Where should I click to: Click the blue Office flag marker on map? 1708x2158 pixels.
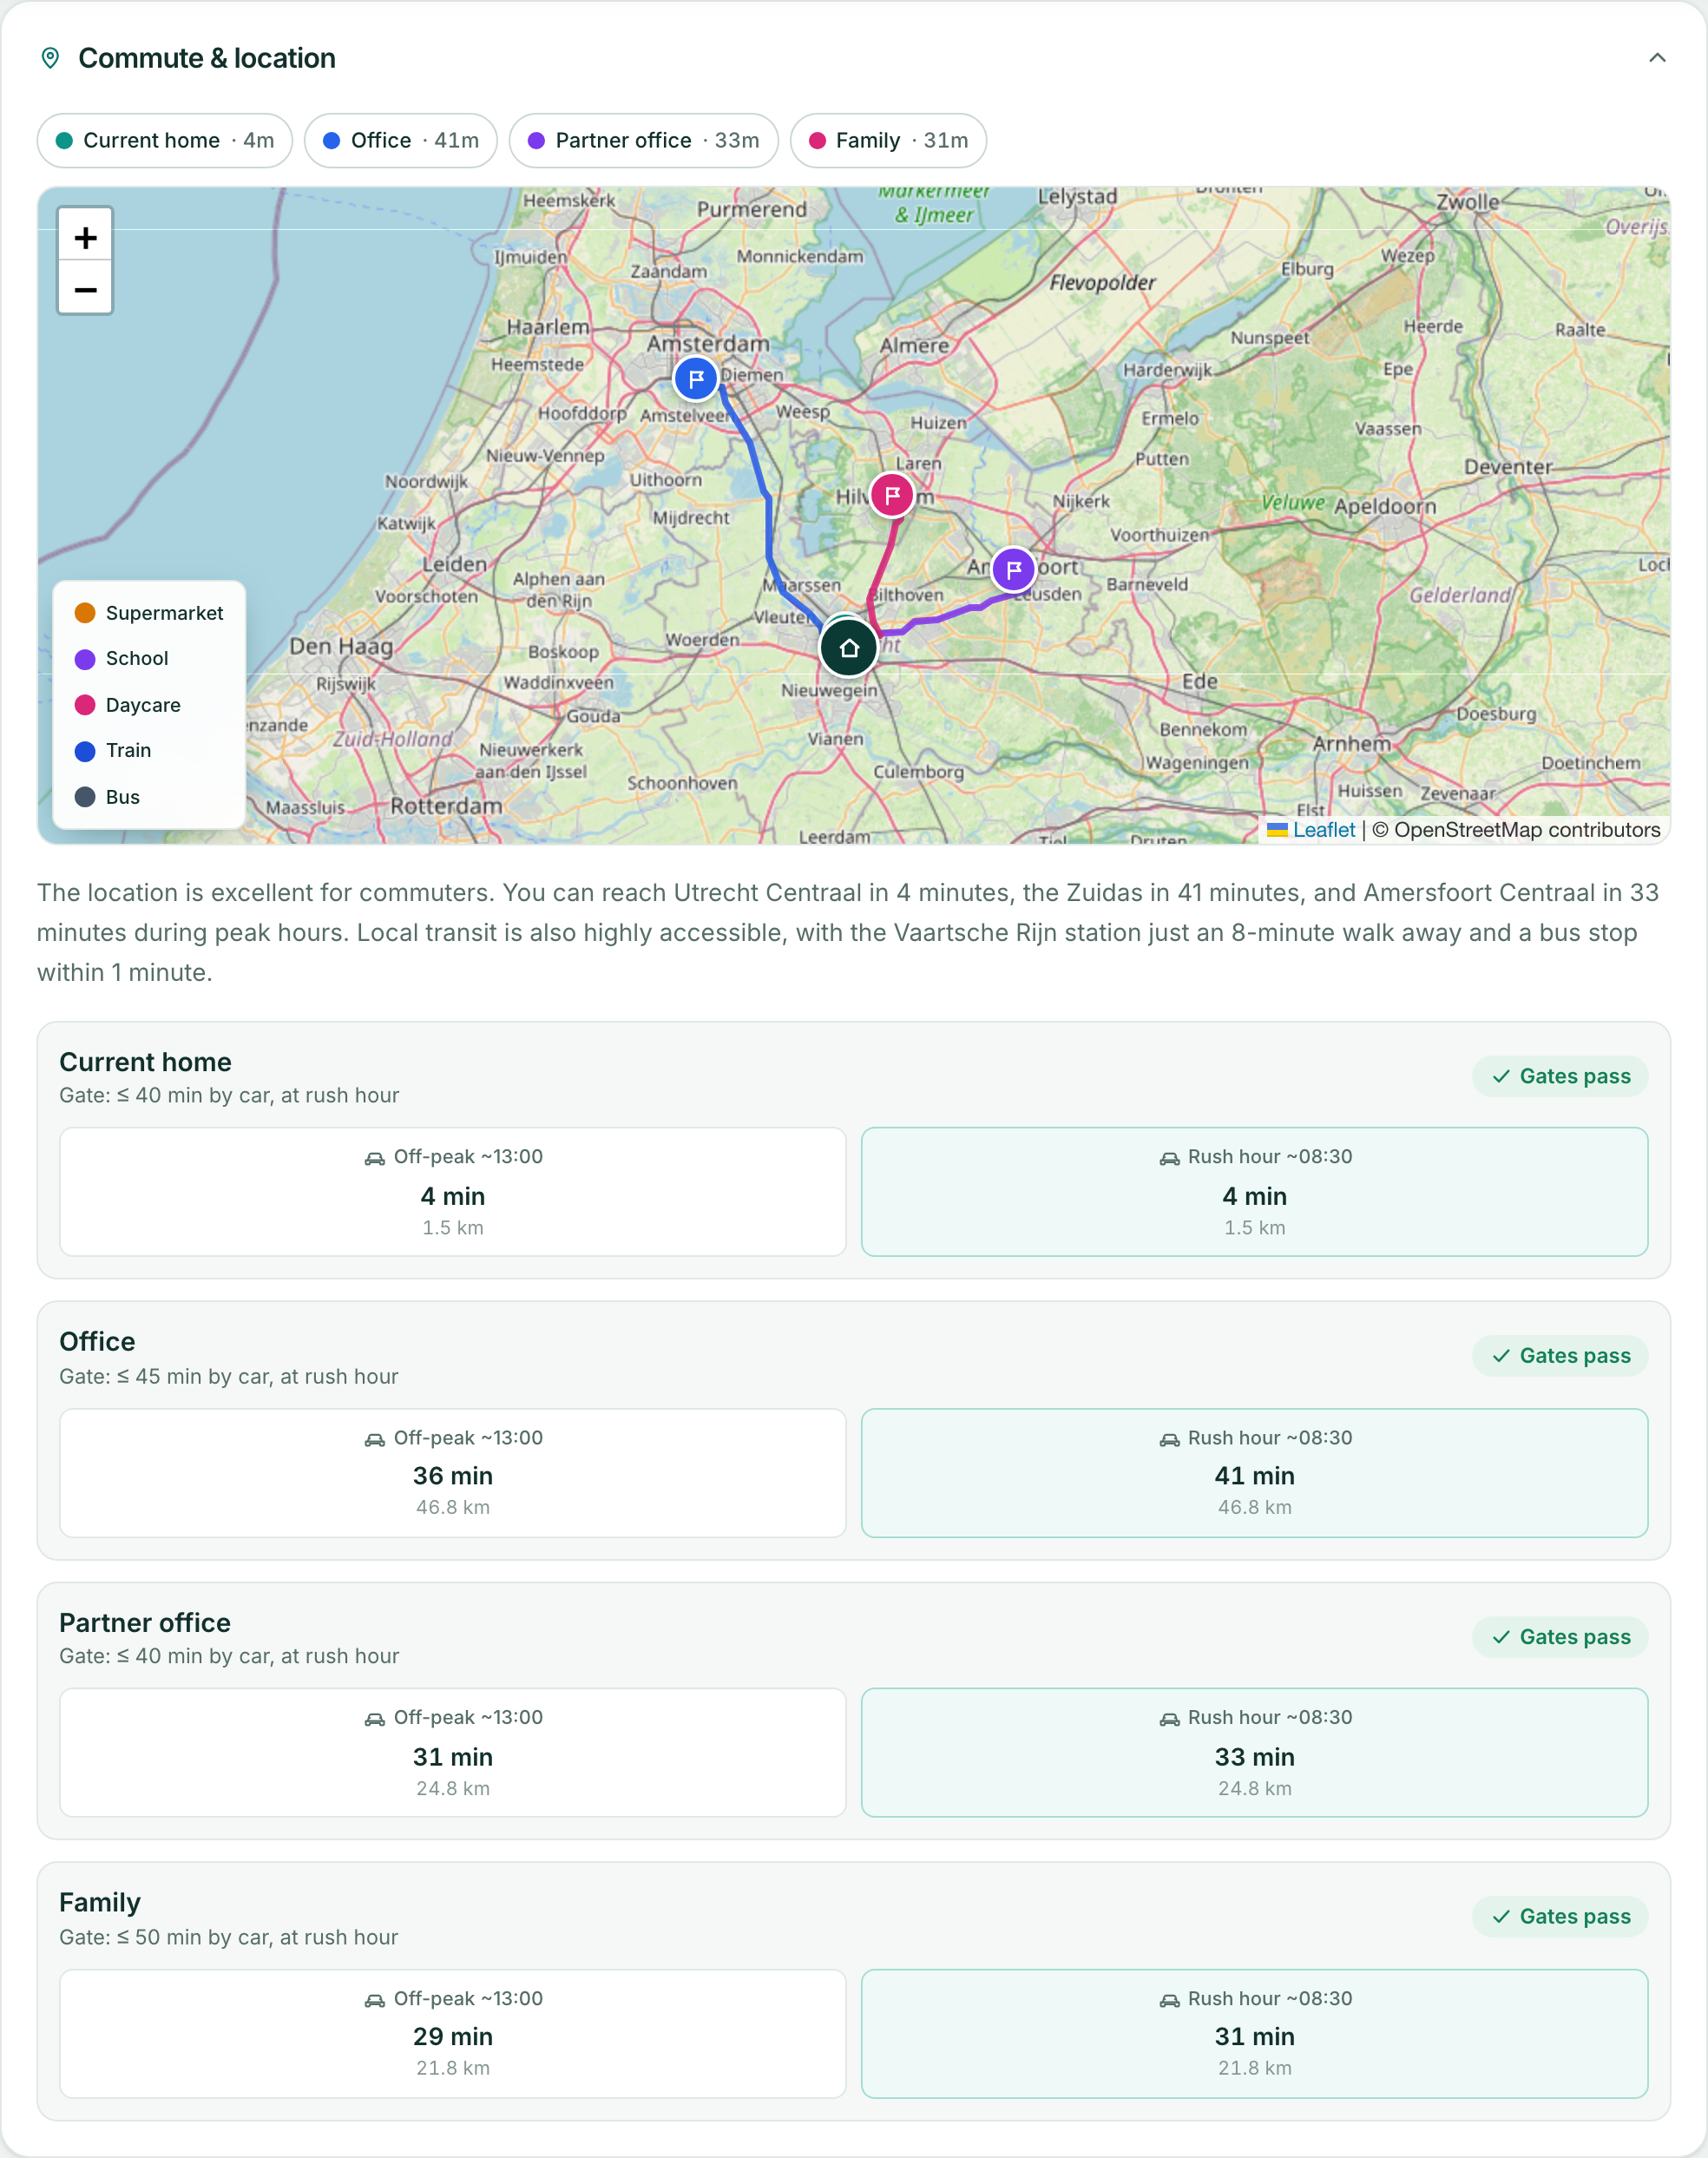(696, 379)
